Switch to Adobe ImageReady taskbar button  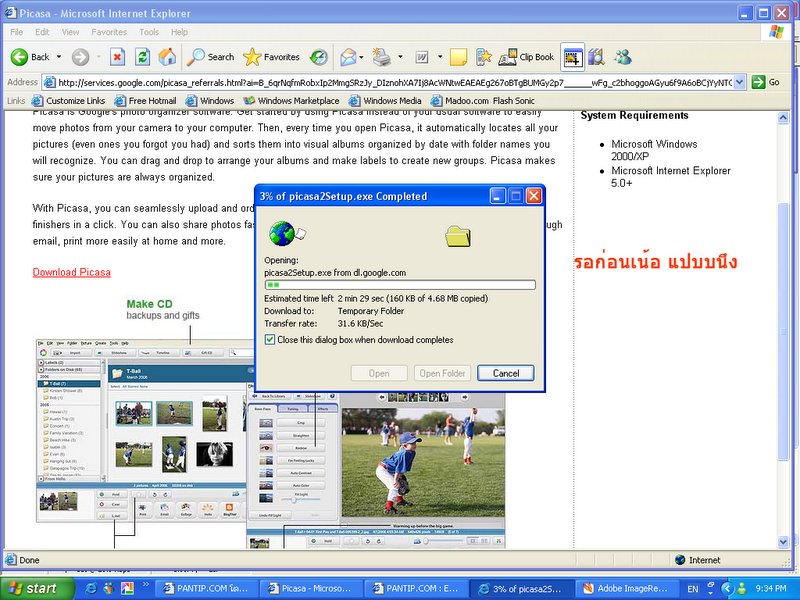coord(627,588)
